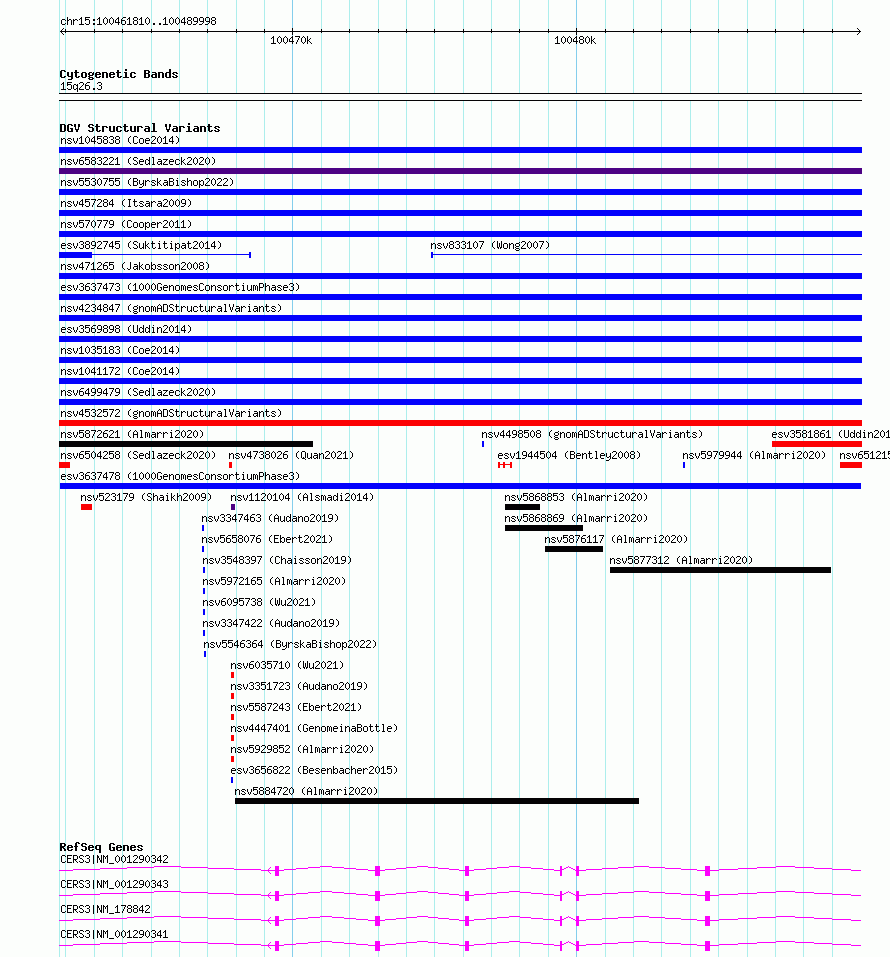Open esv3637473 (1000GenomesConsortiumPhase3) label
This screenshot has width=890, height=957.
coord(180,287)
